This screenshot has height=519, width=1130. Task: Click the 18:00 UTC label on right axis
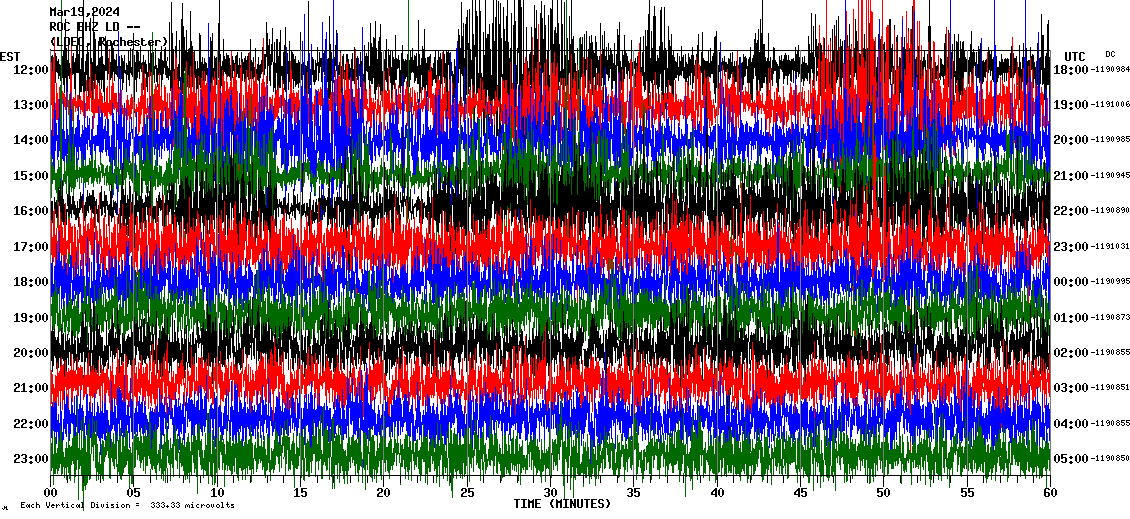[x=1070, y=69]
